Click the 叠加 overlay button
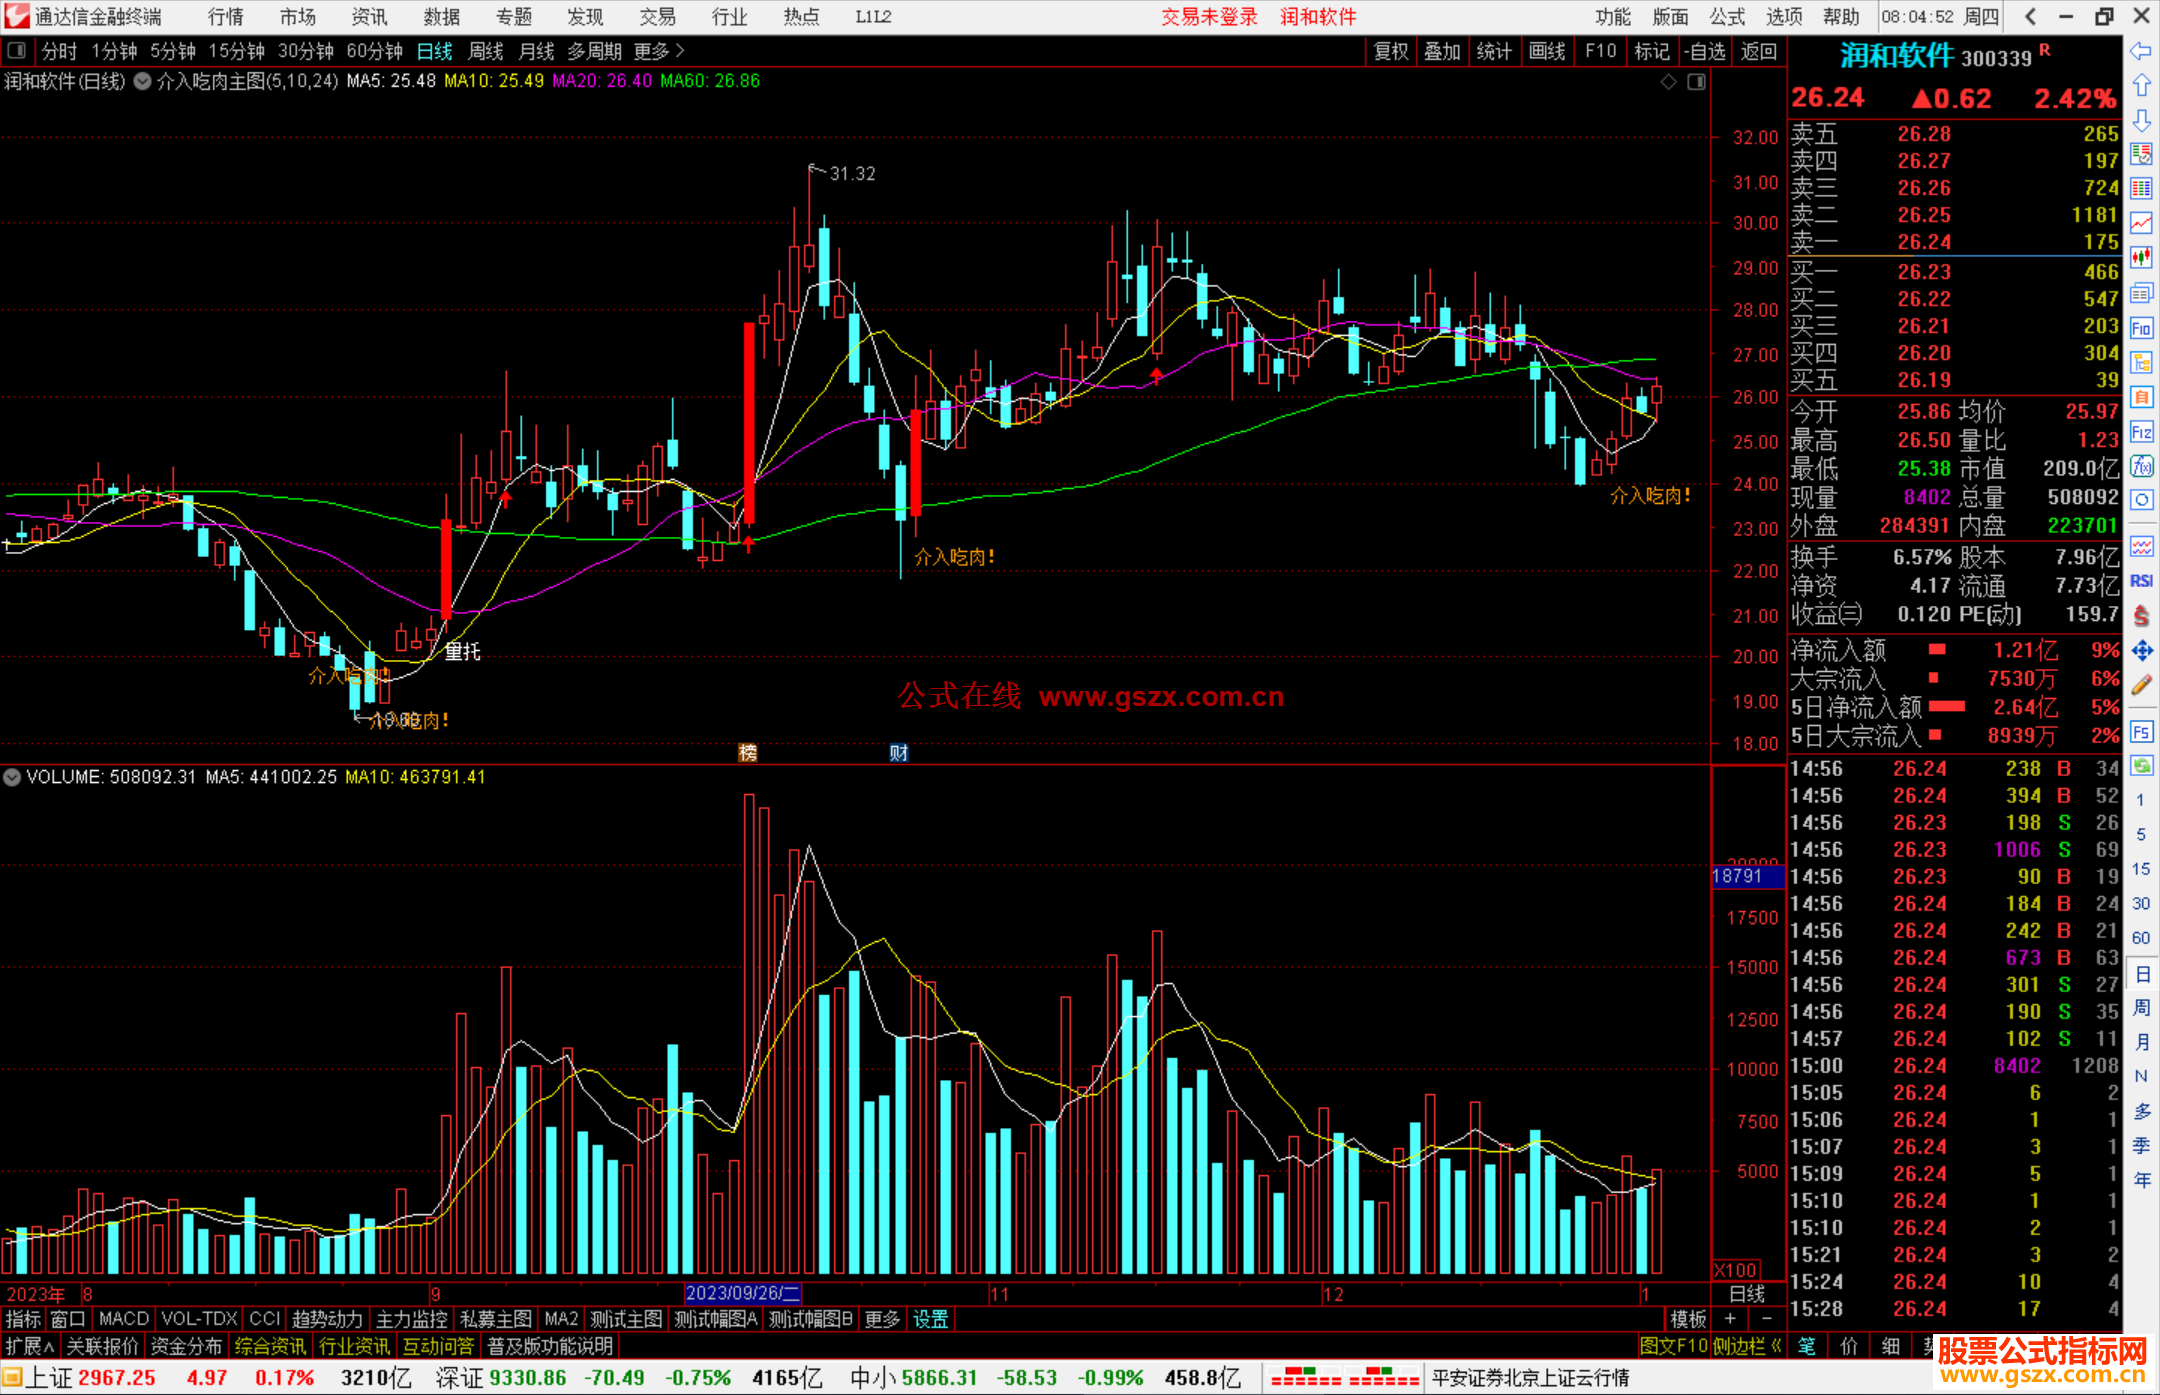The image size is (2160, 1395). point(1442,51)
